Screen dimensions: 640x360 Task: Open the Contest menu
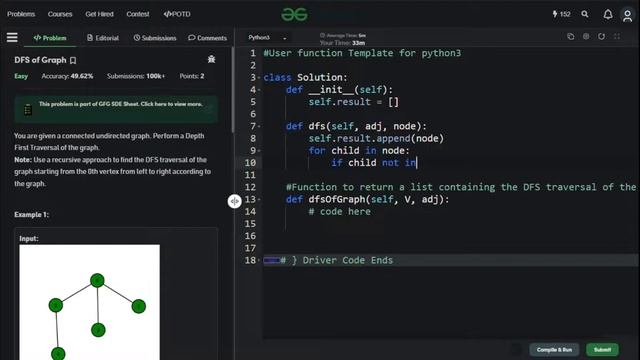pos(138,14)
